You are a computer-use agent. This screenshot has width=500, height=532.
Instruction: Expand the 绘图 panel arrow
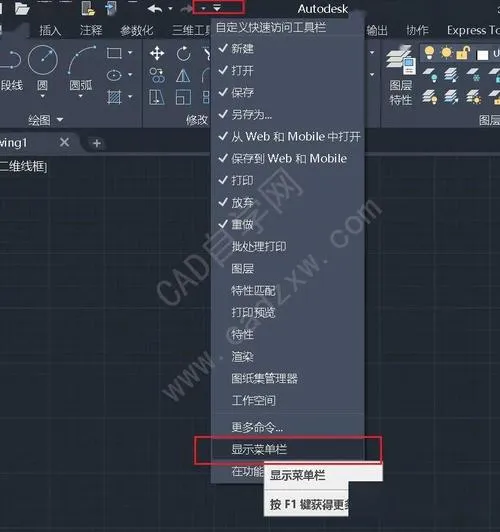click(x=60, y=119)
